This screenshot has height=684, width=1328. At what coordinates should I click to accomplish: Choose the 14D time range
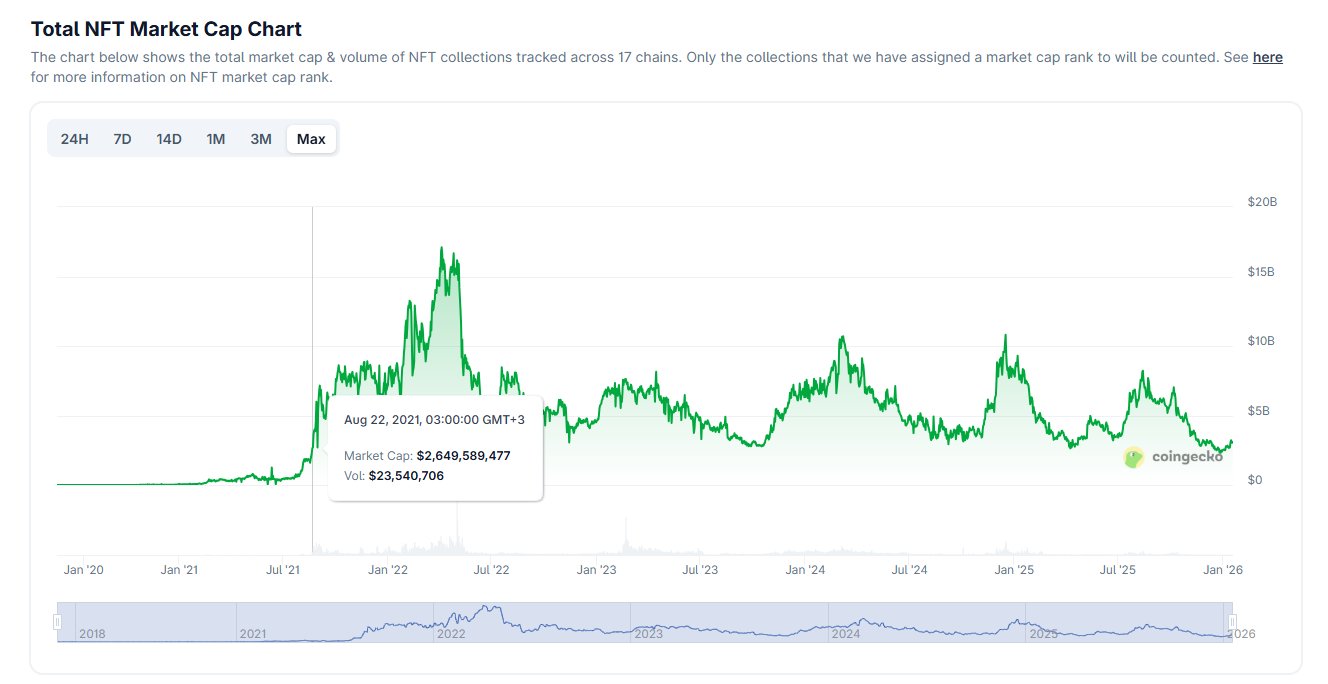[x=169, y=139]
